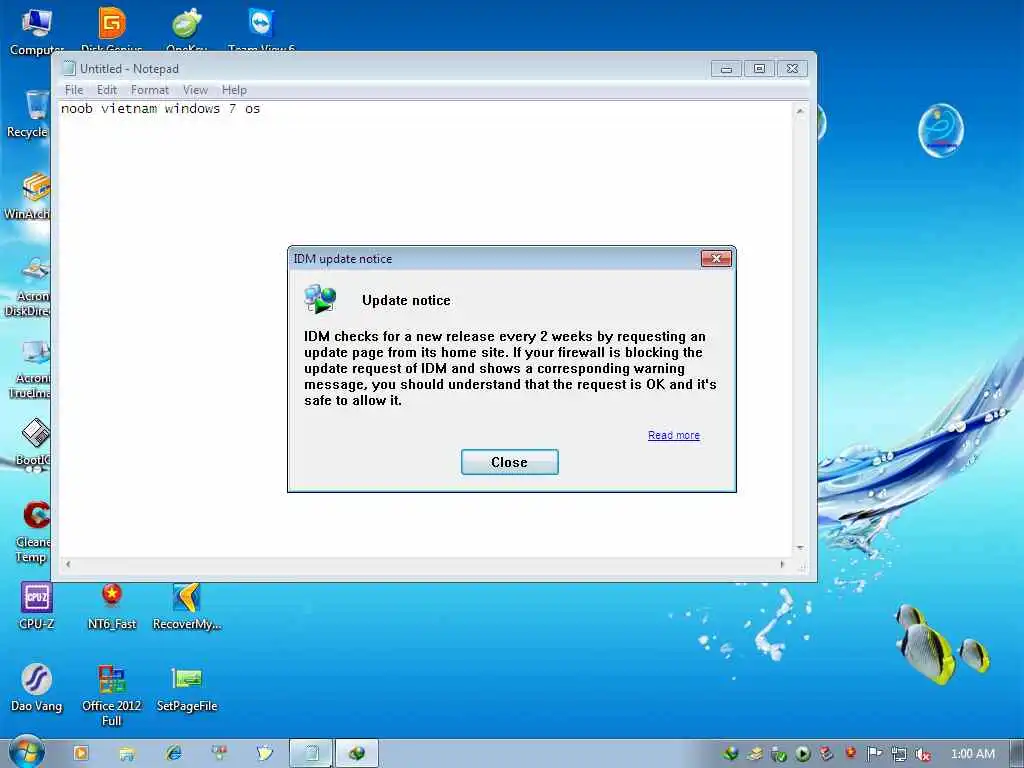Open the Action Center flag tray icon
The width and height of the screenshot is (1024, 768).
pos(874,754)
